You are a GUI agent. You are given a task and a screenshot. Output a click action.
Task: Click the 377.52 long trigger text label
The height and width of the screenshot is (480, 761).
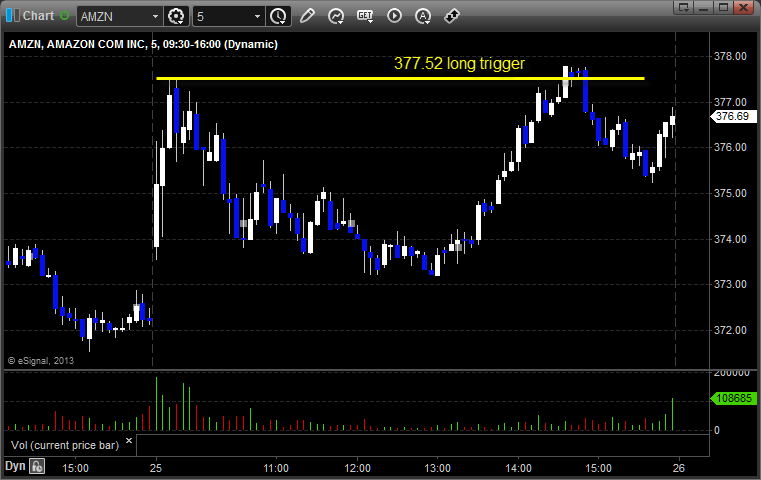459,64
